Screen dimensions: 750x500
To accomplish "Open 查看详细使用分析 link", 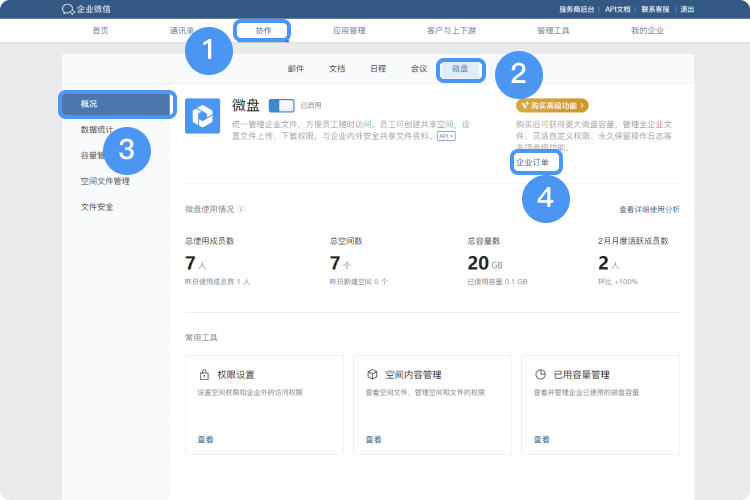I will click(649, 209).
